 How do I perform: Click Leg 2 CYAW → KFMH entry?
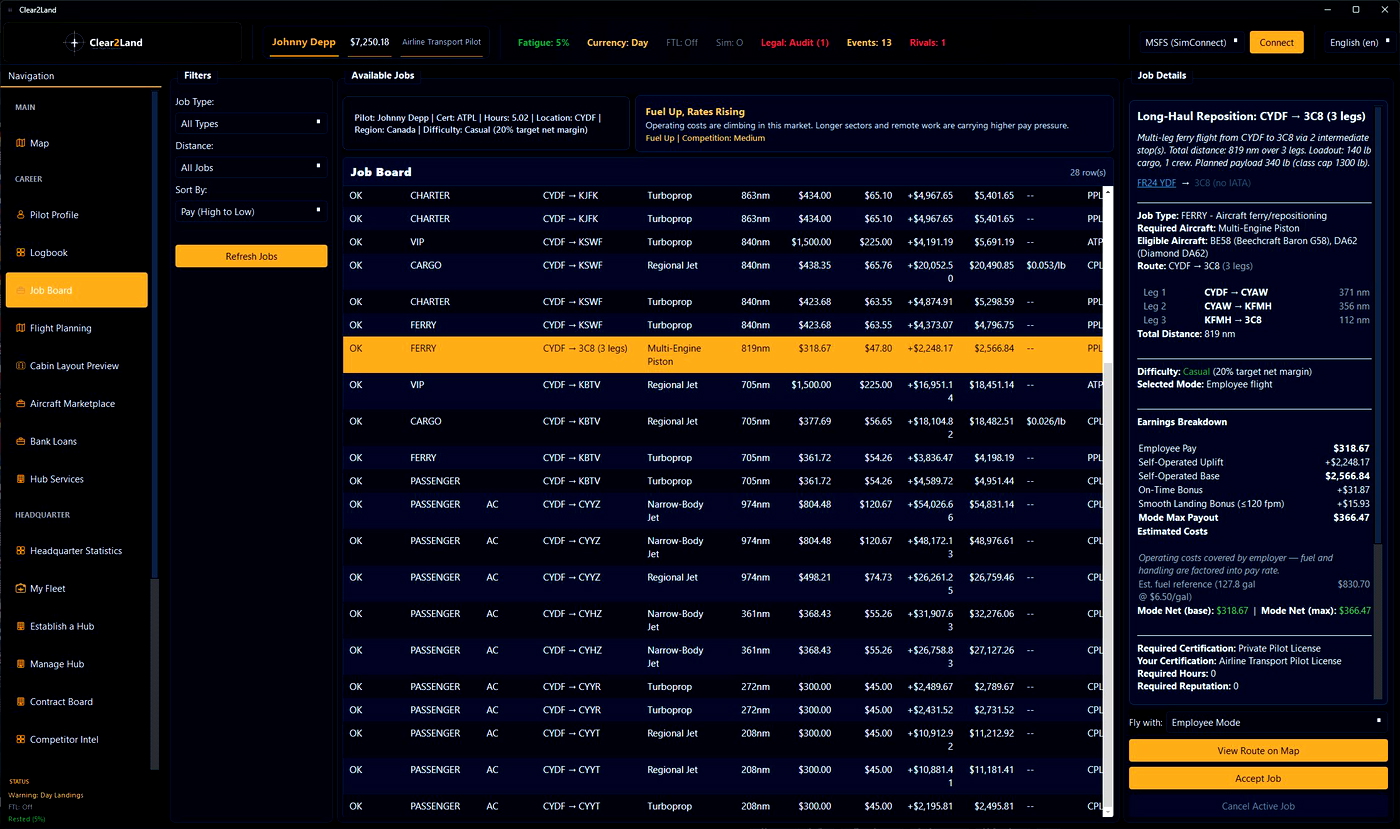point(1256,306)
